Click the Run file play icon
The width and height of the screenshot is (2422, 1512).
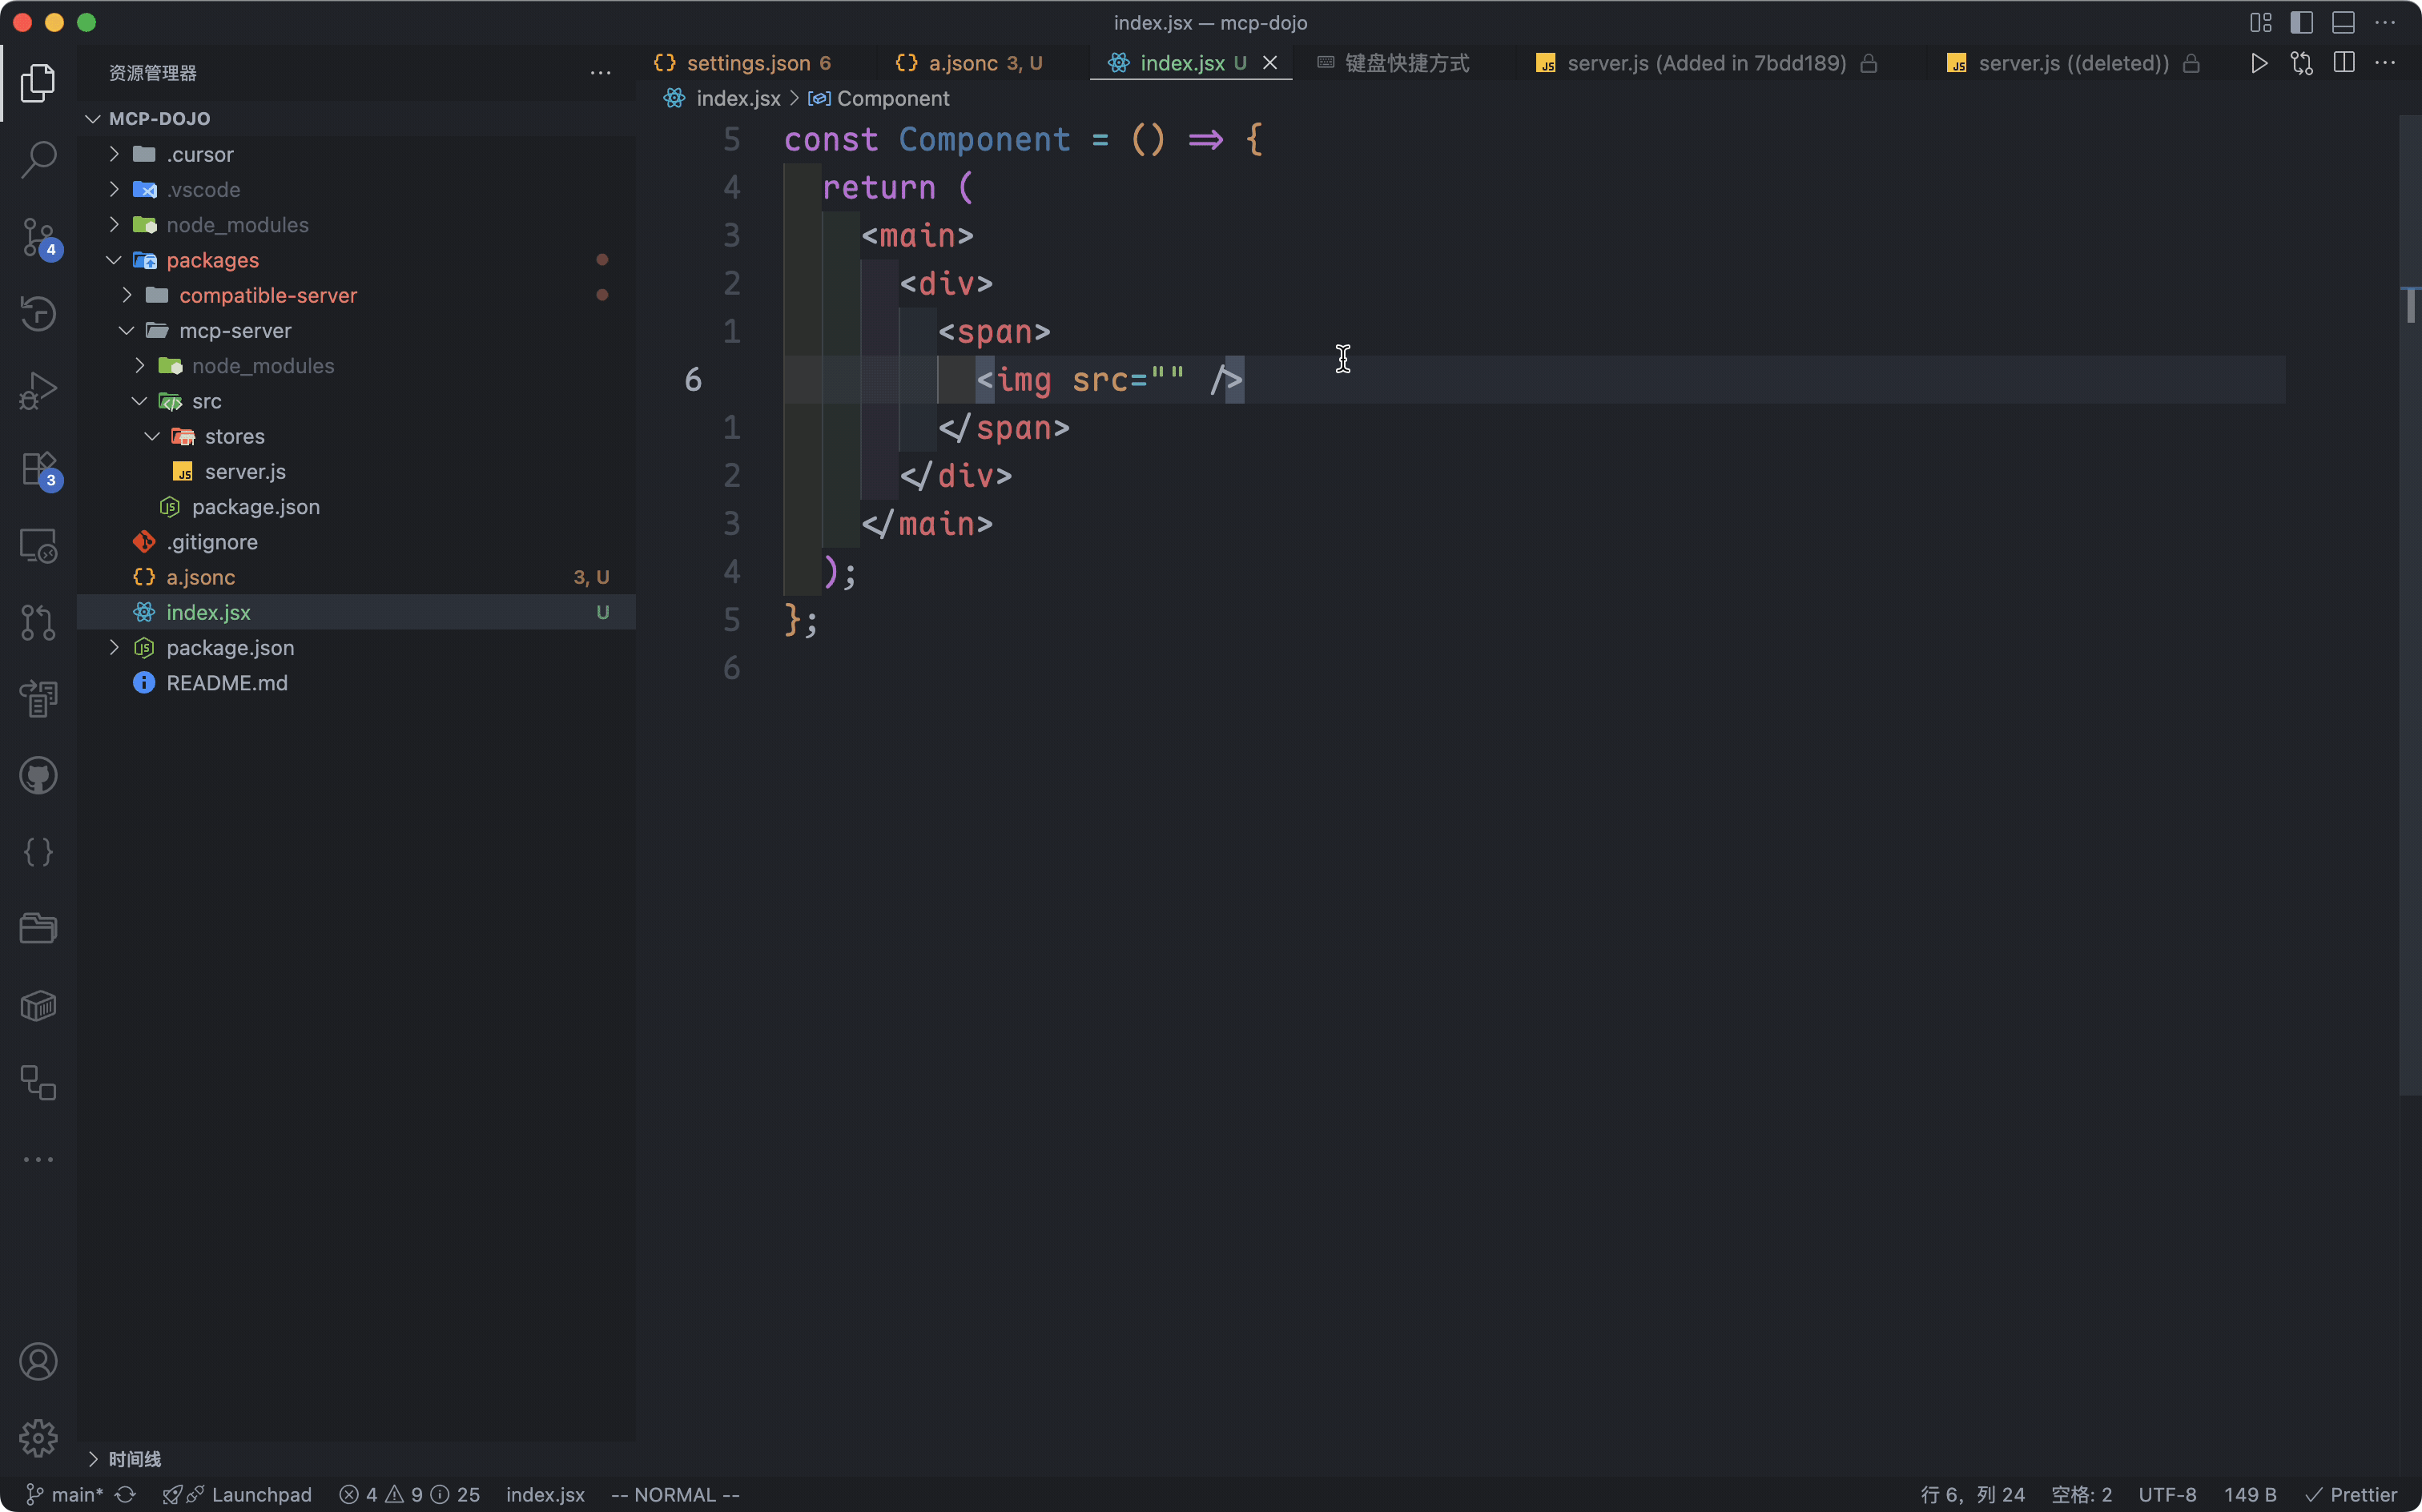pos(2258,63)
